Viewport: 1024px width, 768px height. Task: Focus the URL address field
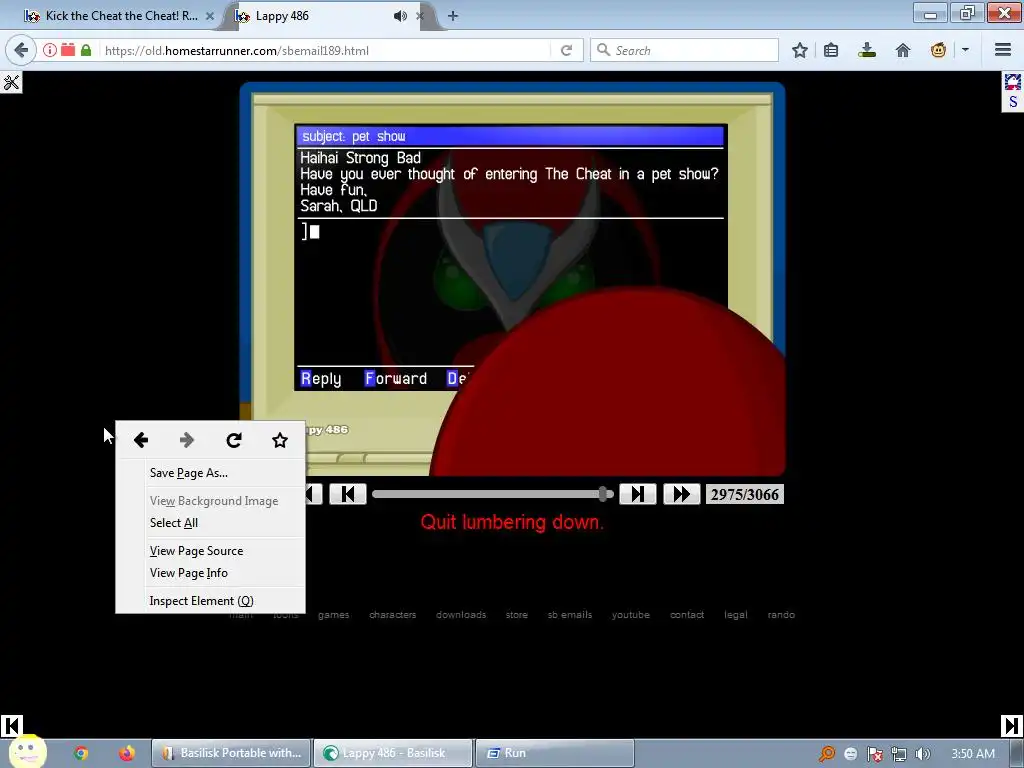(325, 50)
